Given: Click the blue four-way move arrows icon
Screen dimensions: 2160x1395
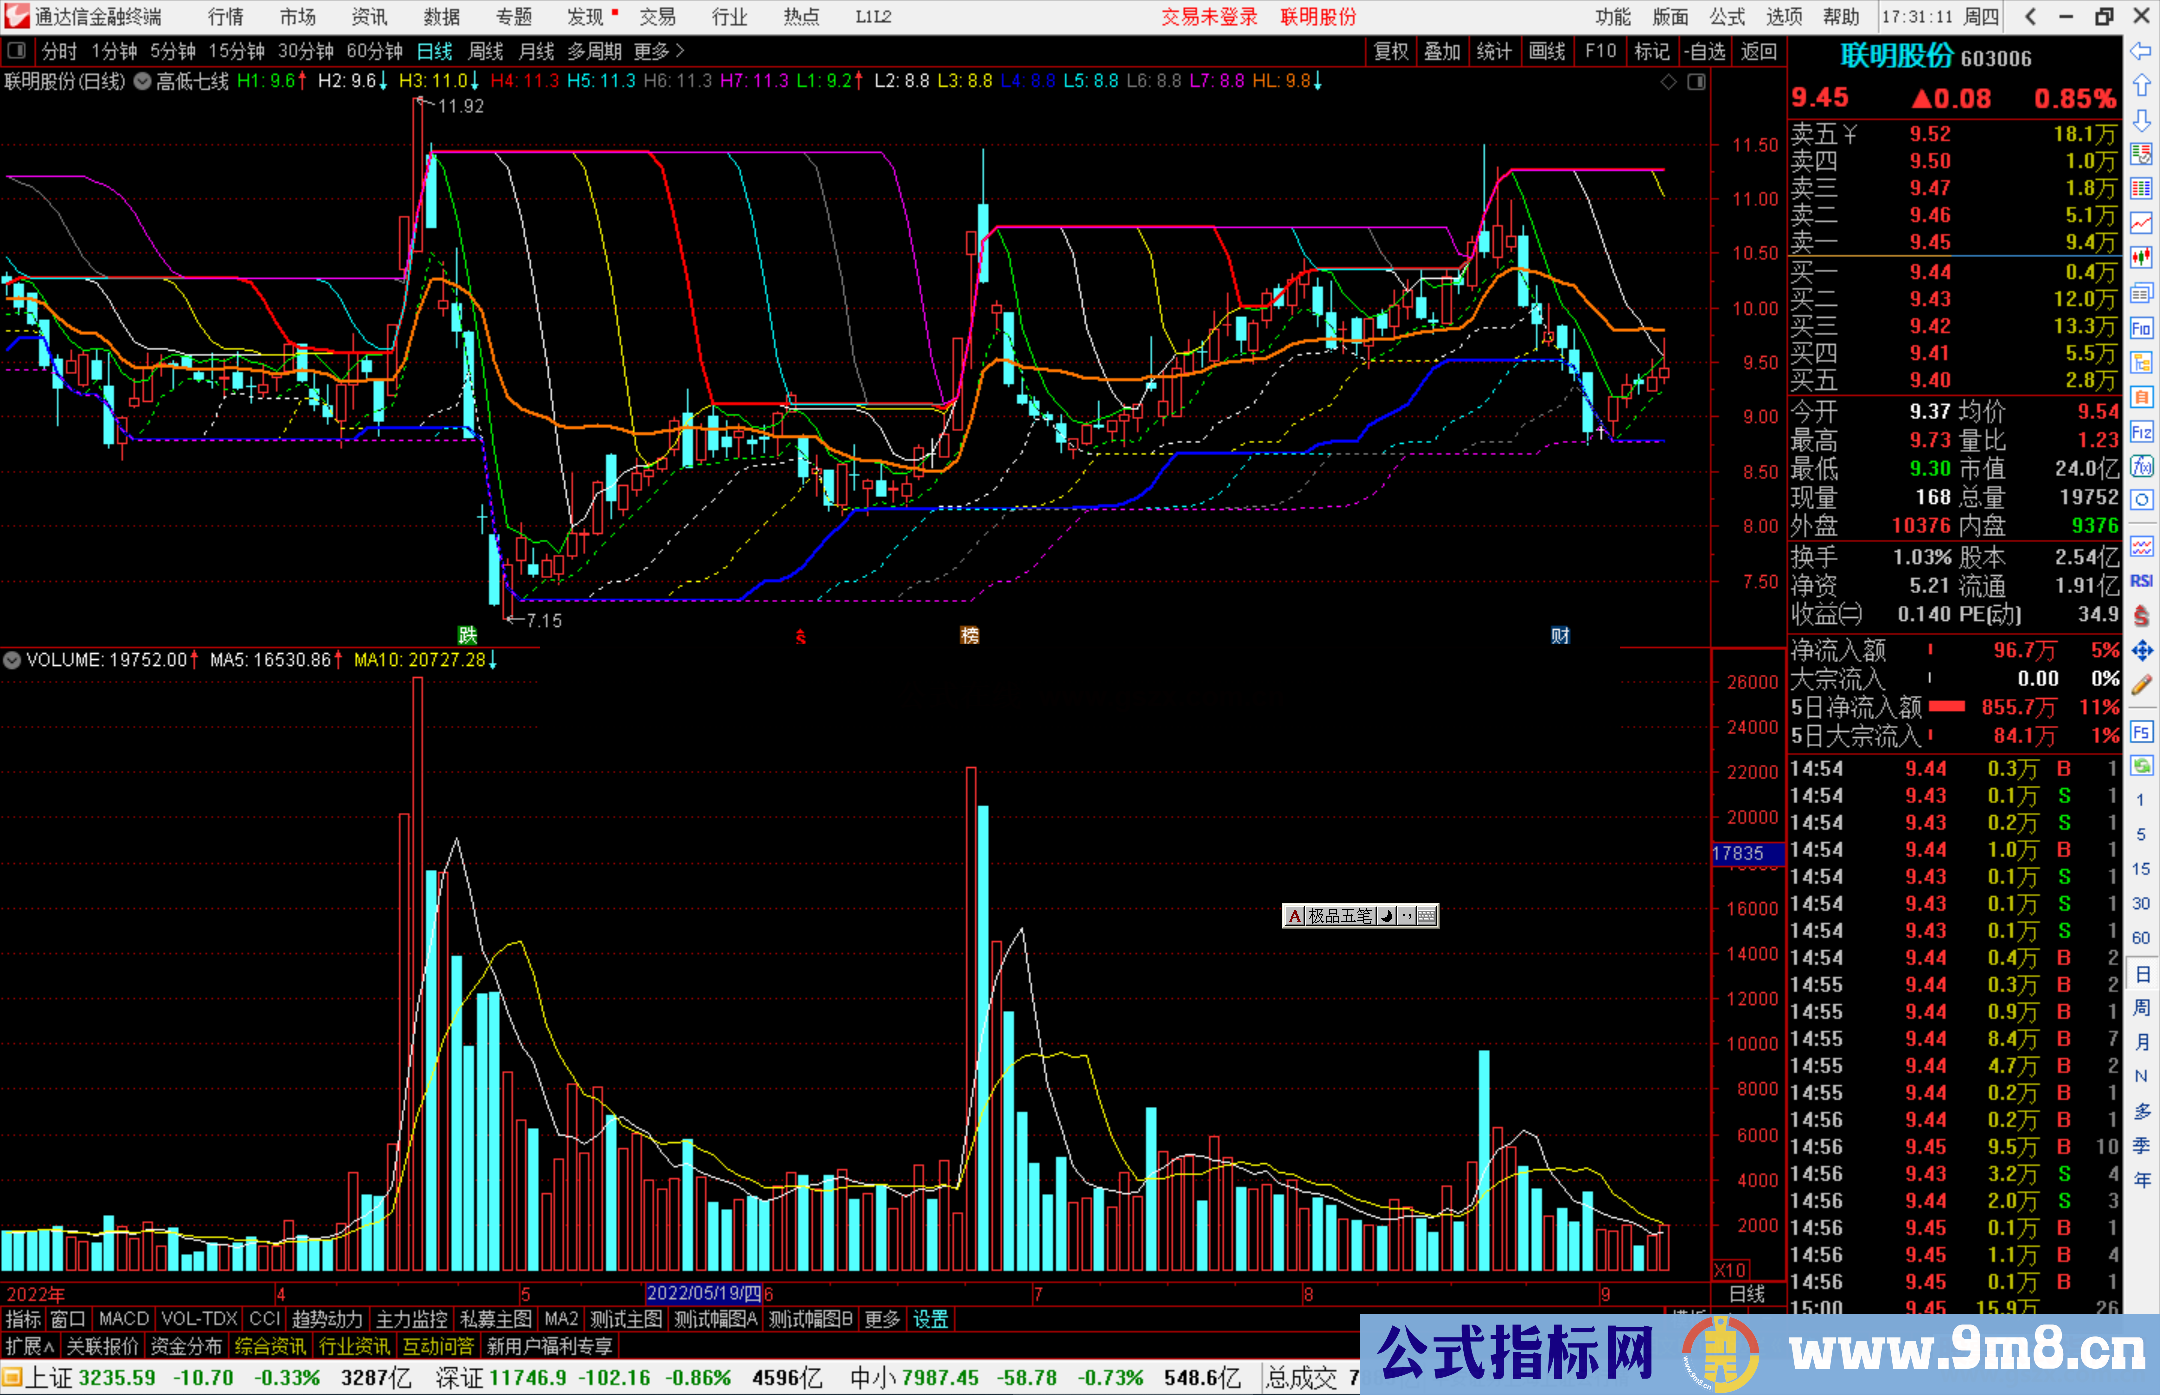Looking at the screenshot, I should 2141,651.
